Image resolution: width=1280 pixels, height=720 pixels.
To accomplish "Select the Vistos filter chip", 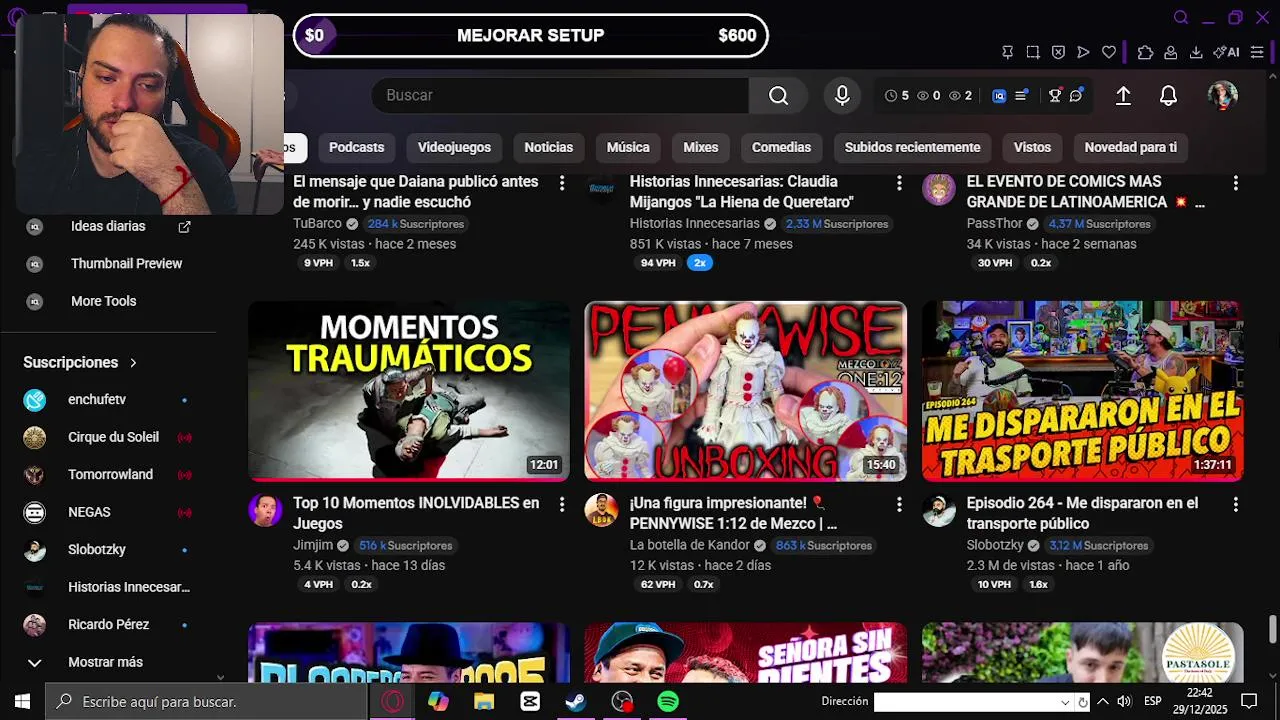I will 1032,147.
